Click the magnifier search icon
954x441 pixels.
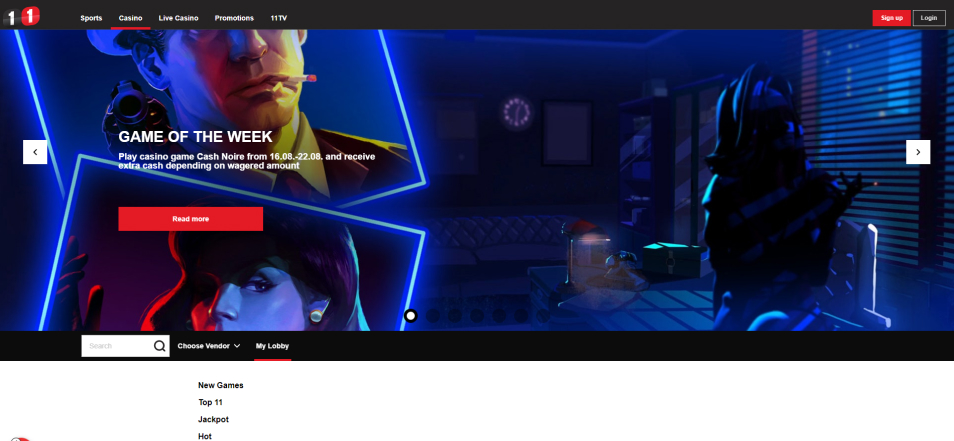(159, 346)
